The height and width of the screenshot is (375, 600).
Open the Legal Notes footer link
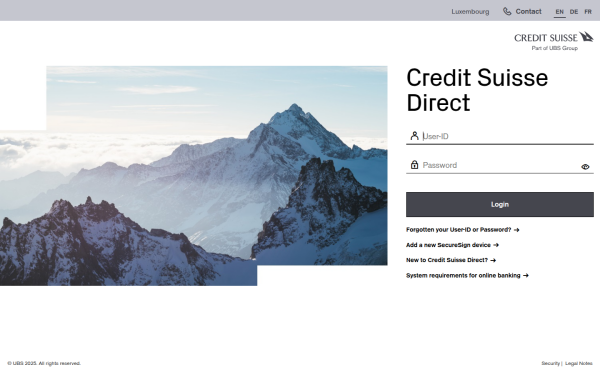579,364
